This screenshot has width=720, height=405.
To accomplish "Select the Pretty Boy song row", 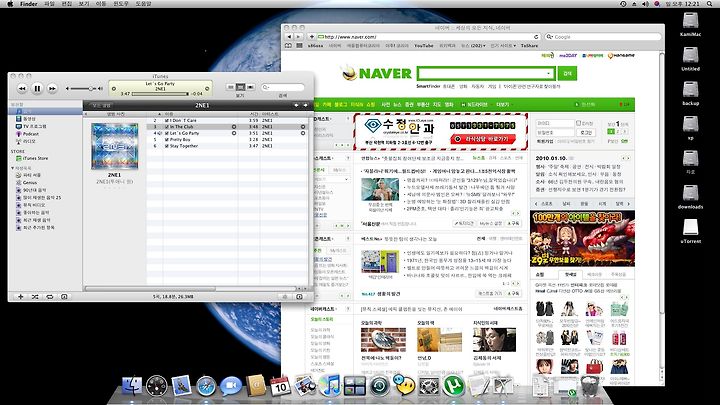I will tap(227, 140).
